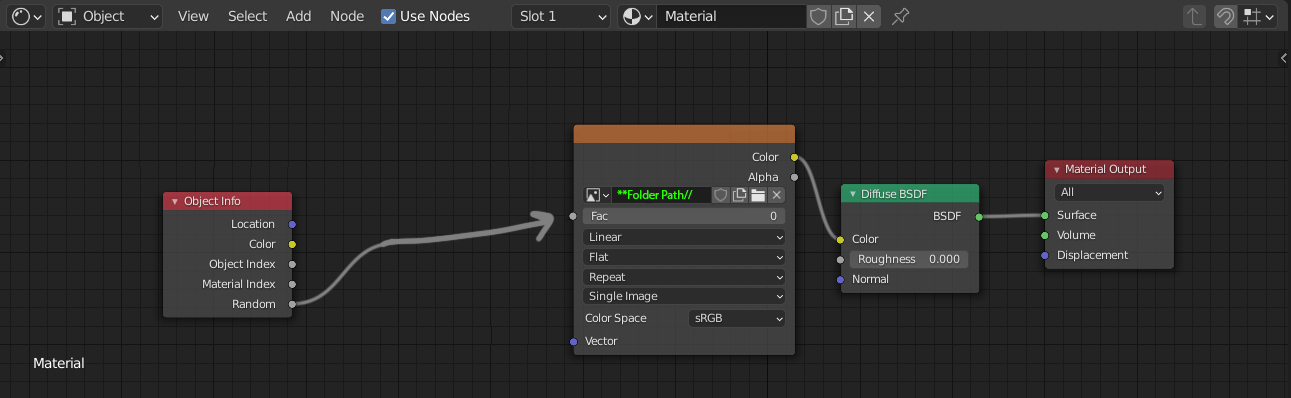
Task: Click the Roughness 0.000 slider
Action: [909, 259]
